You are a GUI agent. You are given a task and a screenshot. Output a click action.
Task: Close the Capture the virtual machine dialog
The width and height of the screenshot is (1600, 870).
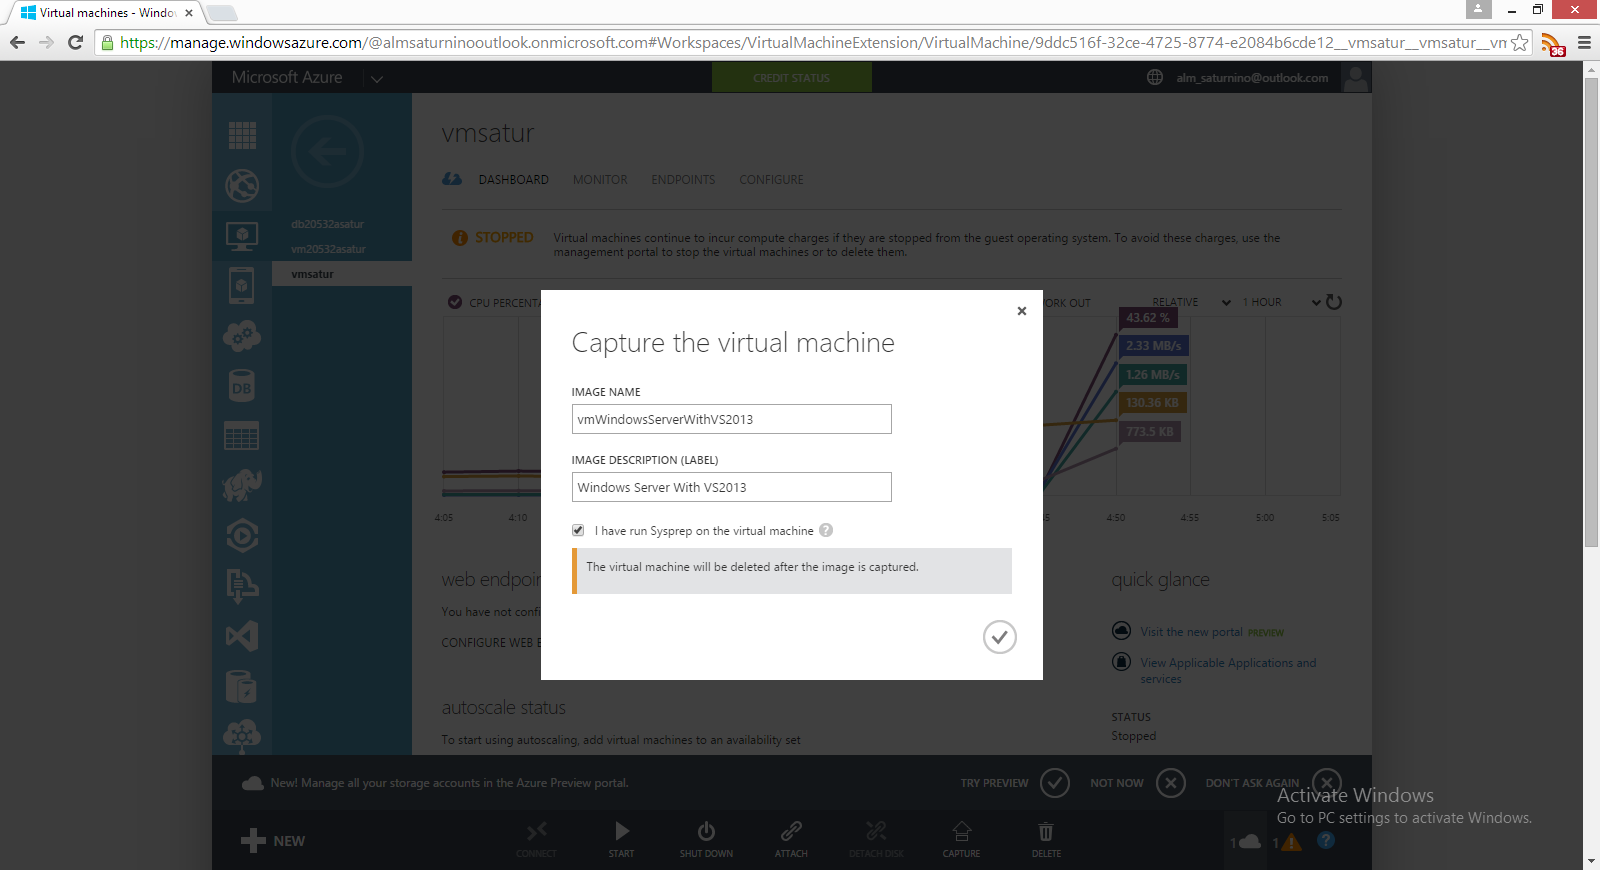point(1022,311)
